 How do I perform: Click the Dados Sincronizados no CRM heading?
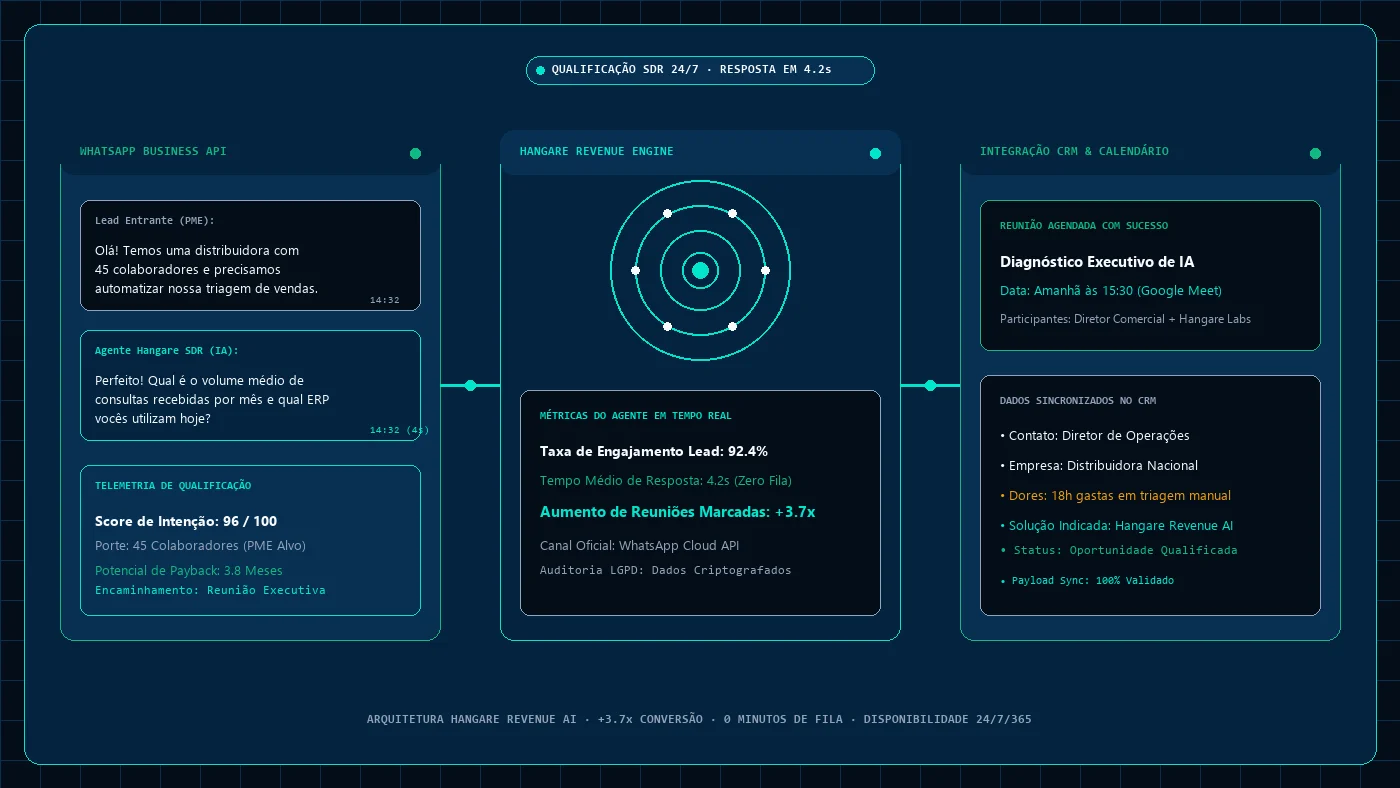click(1078, 401)
